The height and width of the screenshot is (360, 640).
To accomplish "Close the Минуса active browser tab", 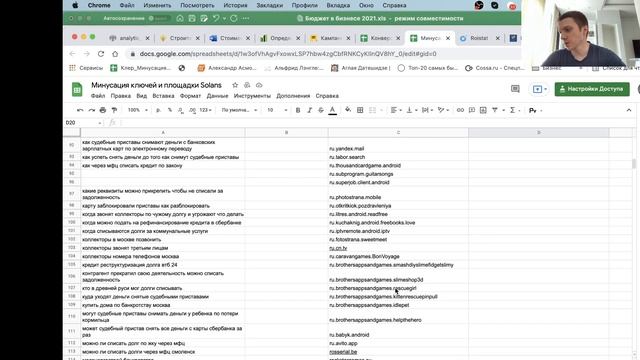I will 448,38.
